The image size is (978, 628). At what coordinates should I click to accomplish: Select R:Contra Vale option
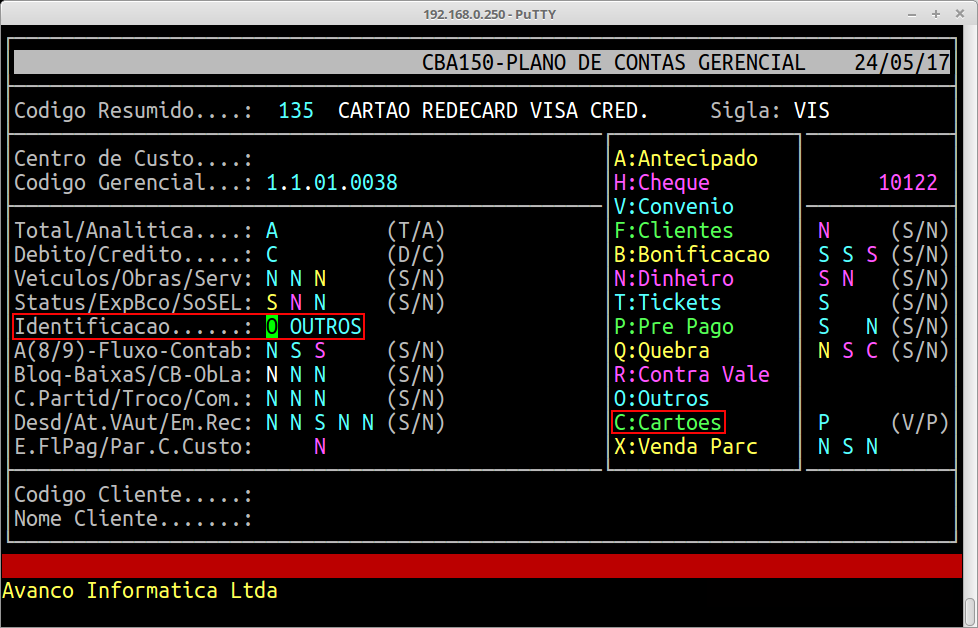[x=692, y=375]
